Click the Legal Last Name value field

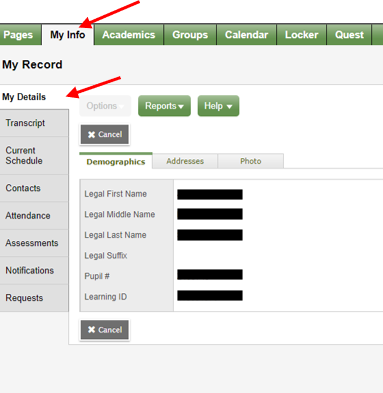210,235
